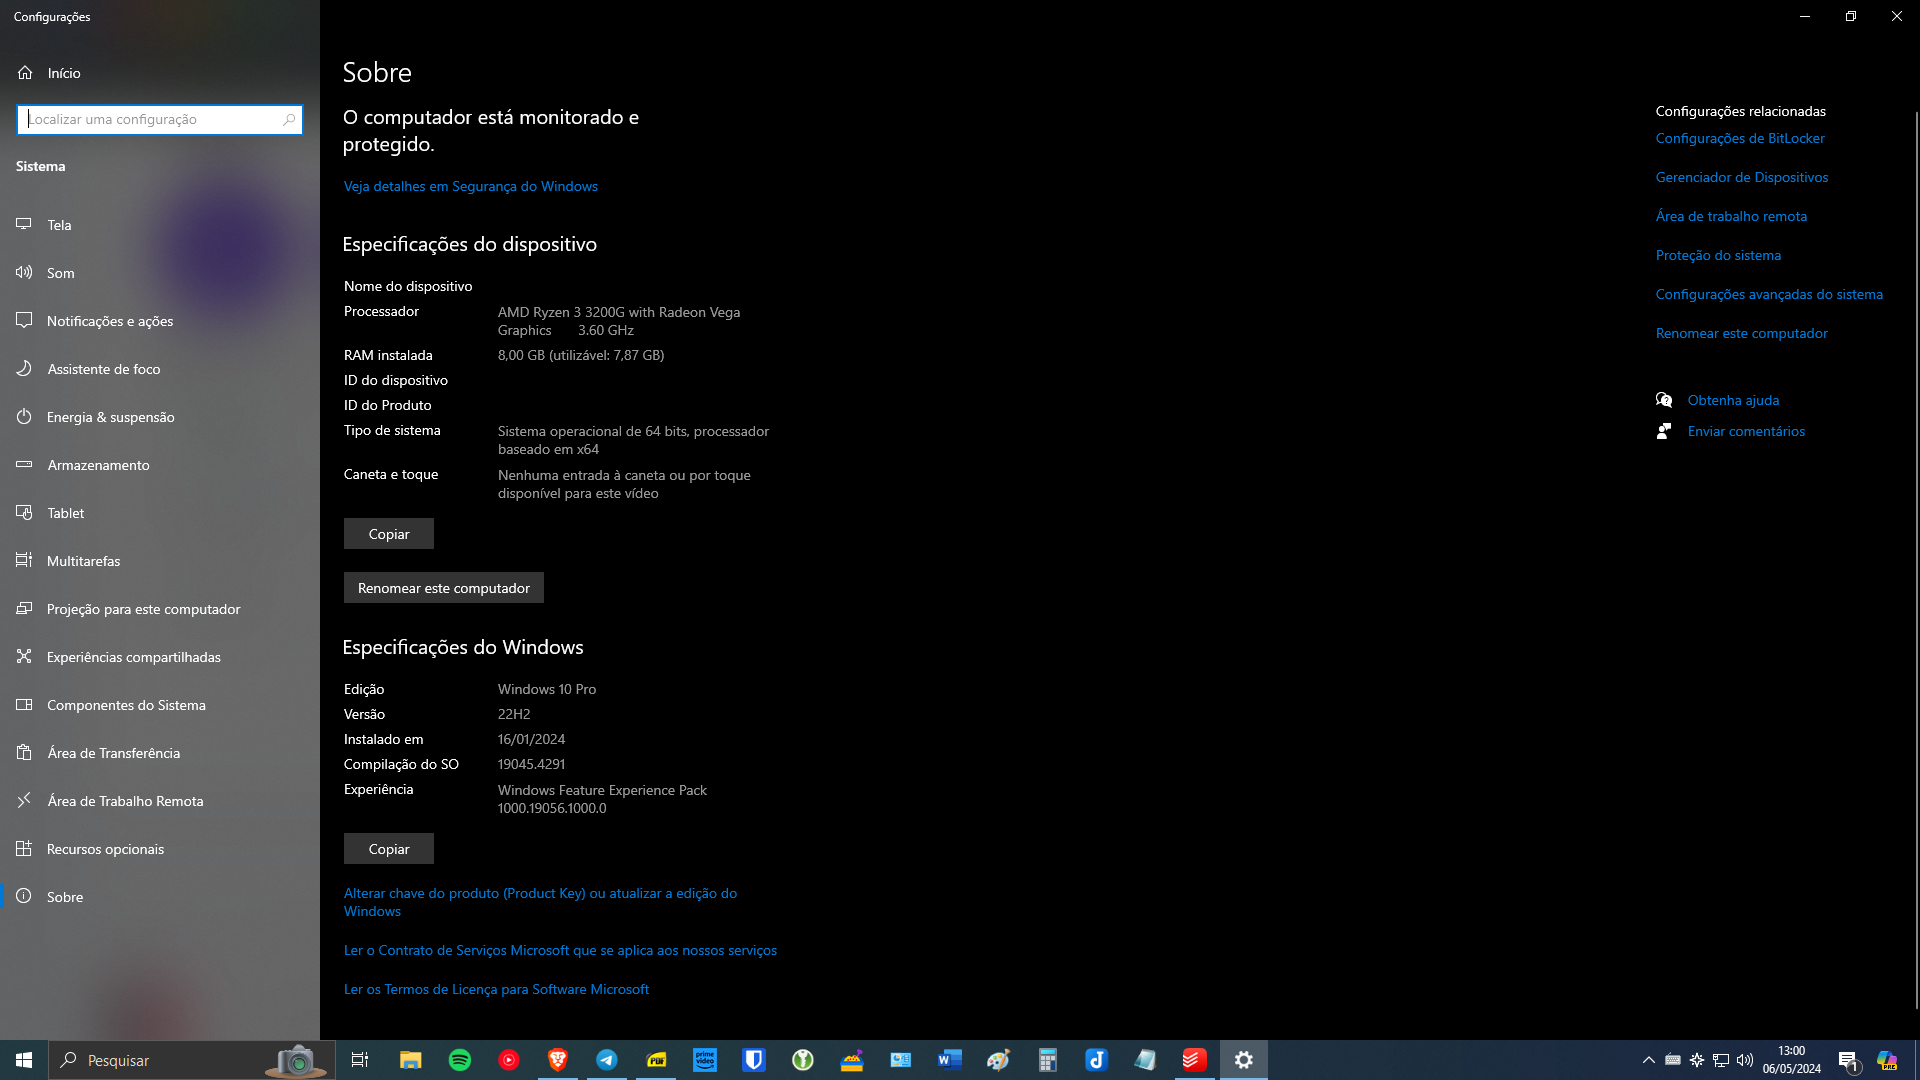The height and width of the screenshot is (1080, 1920).
Task: Open the Som settings page
Action: [60, 273]
